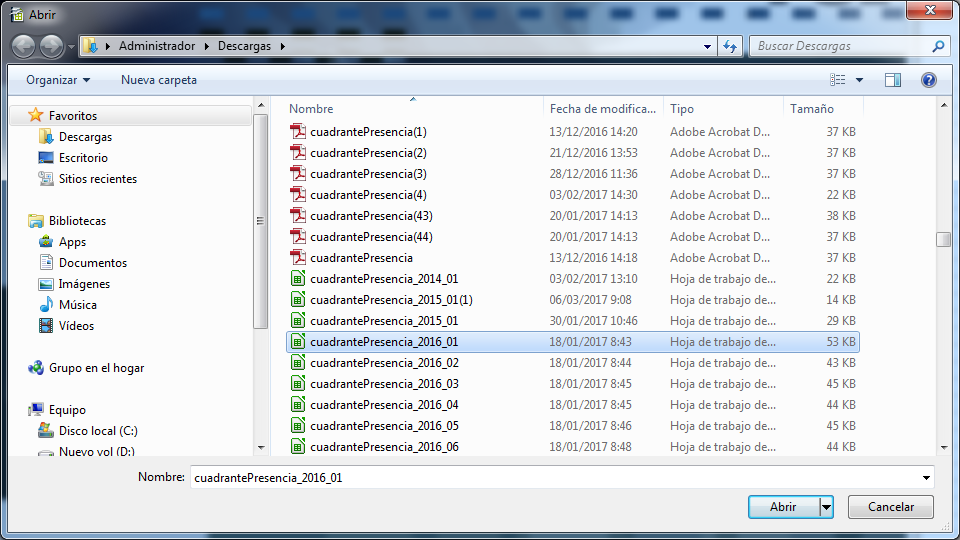
Task: Sort by Fecha de modifica... column header
Action: [603, 108]
